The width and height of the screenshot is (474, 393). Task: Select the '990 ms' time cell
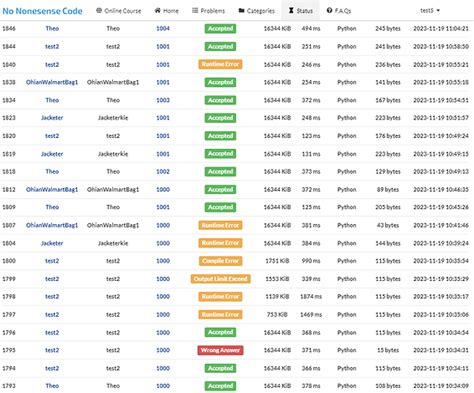pyautogui.click(x=311, y=261)
